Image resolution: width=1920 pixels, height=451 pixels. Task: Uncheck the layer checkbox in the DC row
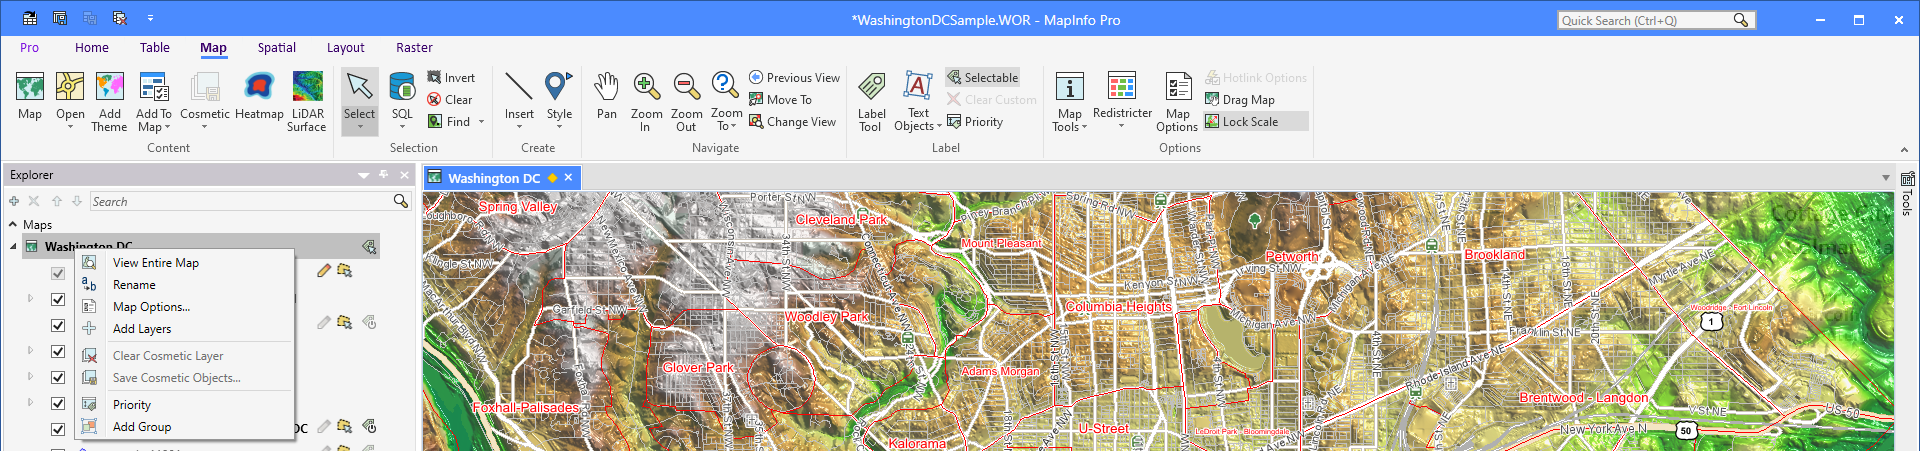(x=58, y=429)
